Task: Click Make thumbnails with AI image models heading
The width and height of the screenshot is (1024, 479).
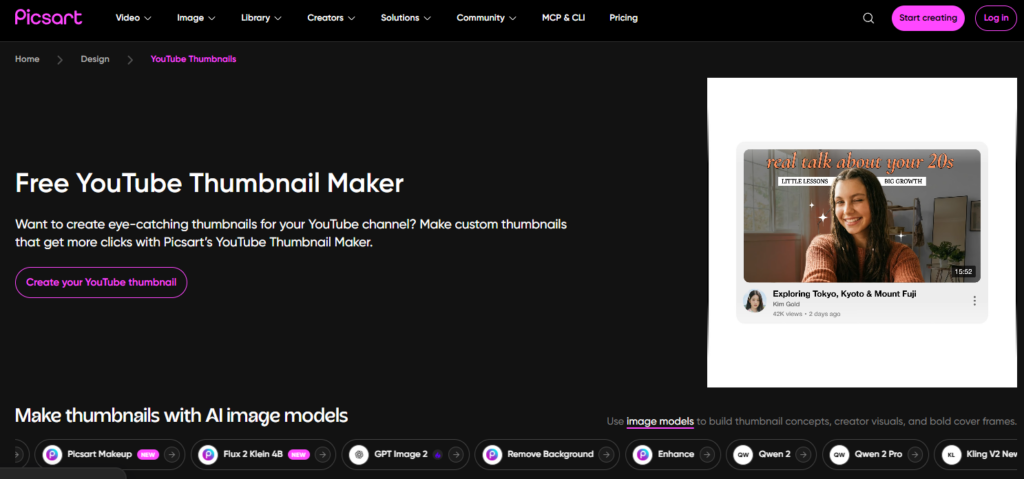Action: pos(181,416)
